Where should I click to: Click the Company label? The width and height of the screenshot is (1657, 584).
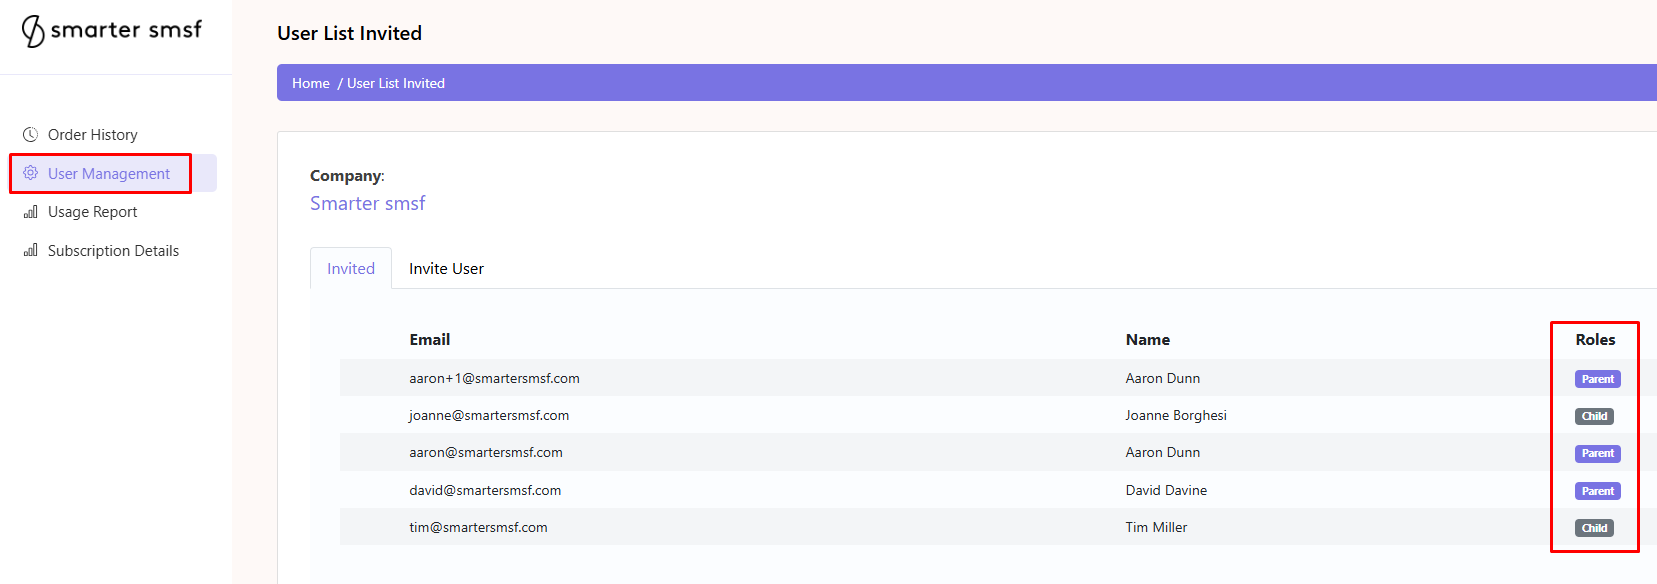(347, 175)
